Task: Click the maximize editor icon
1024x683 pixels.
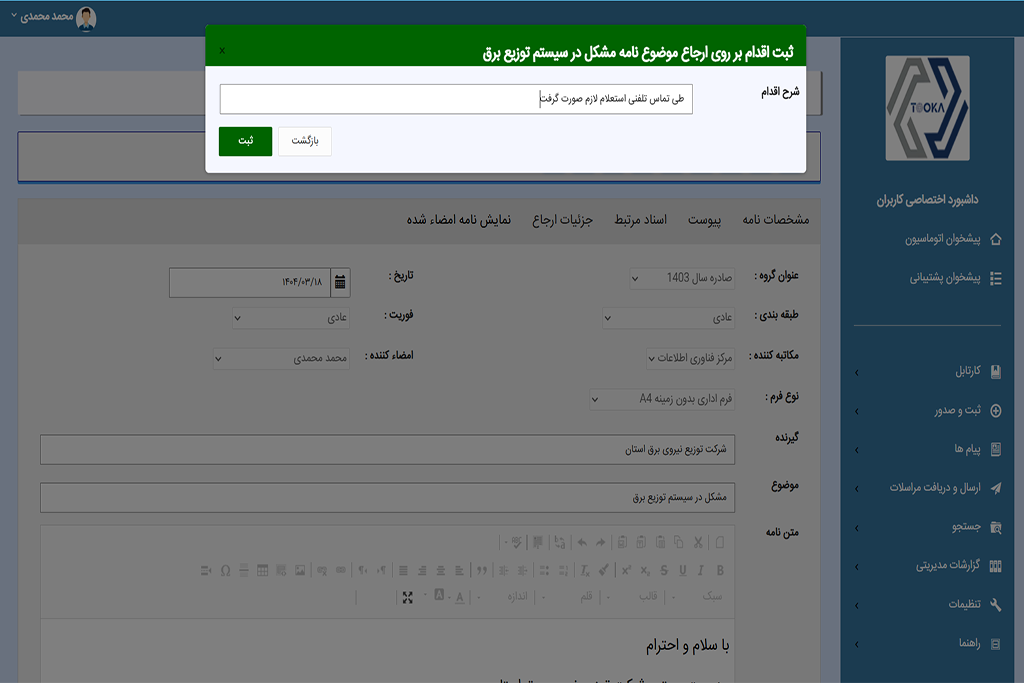Action: point(407,597)
